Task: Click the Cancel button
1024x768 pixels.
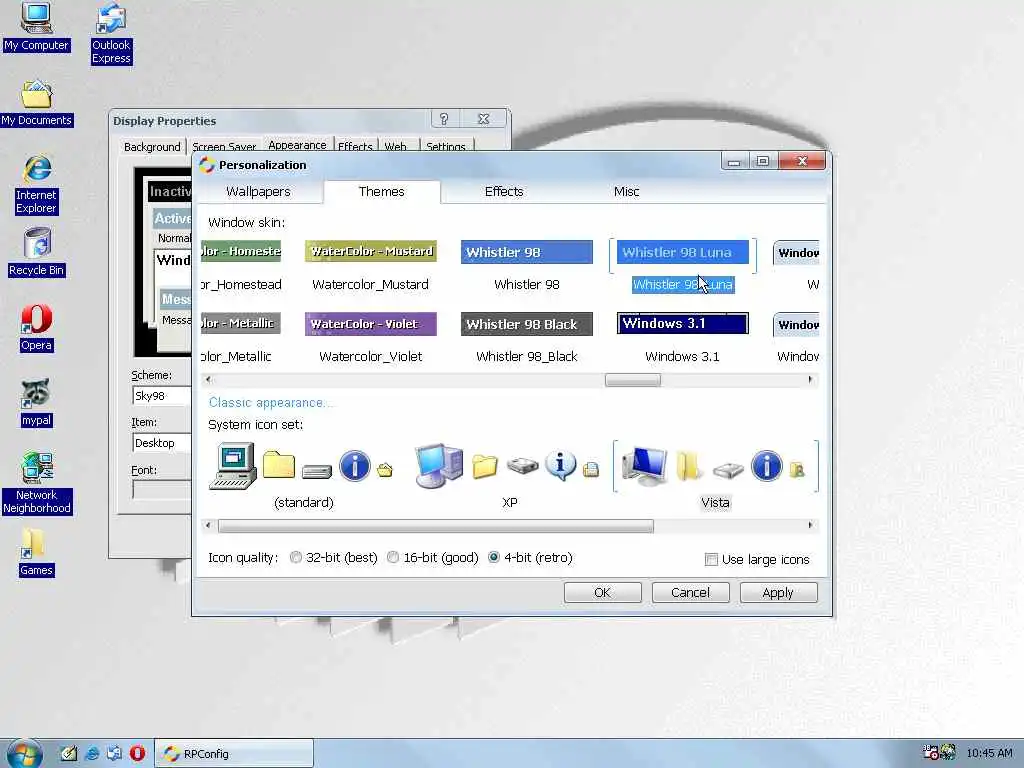Action: pyautogui.click(x=690, y=592)
